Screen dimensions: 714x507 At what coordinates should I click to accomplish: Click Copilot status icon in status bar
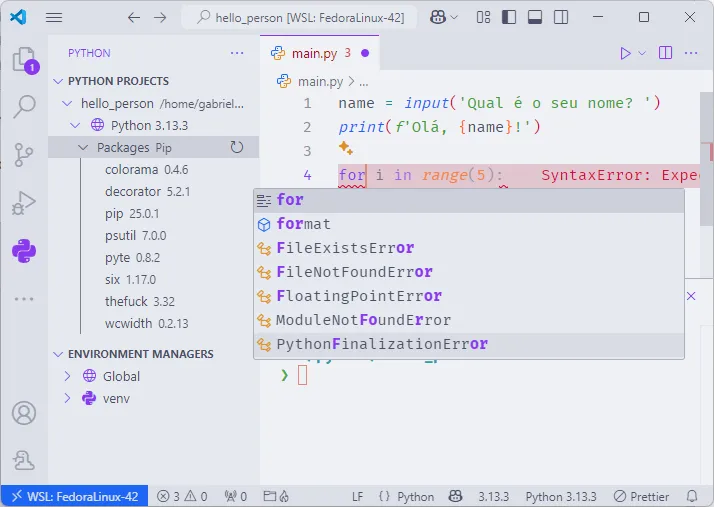[455, 496]
